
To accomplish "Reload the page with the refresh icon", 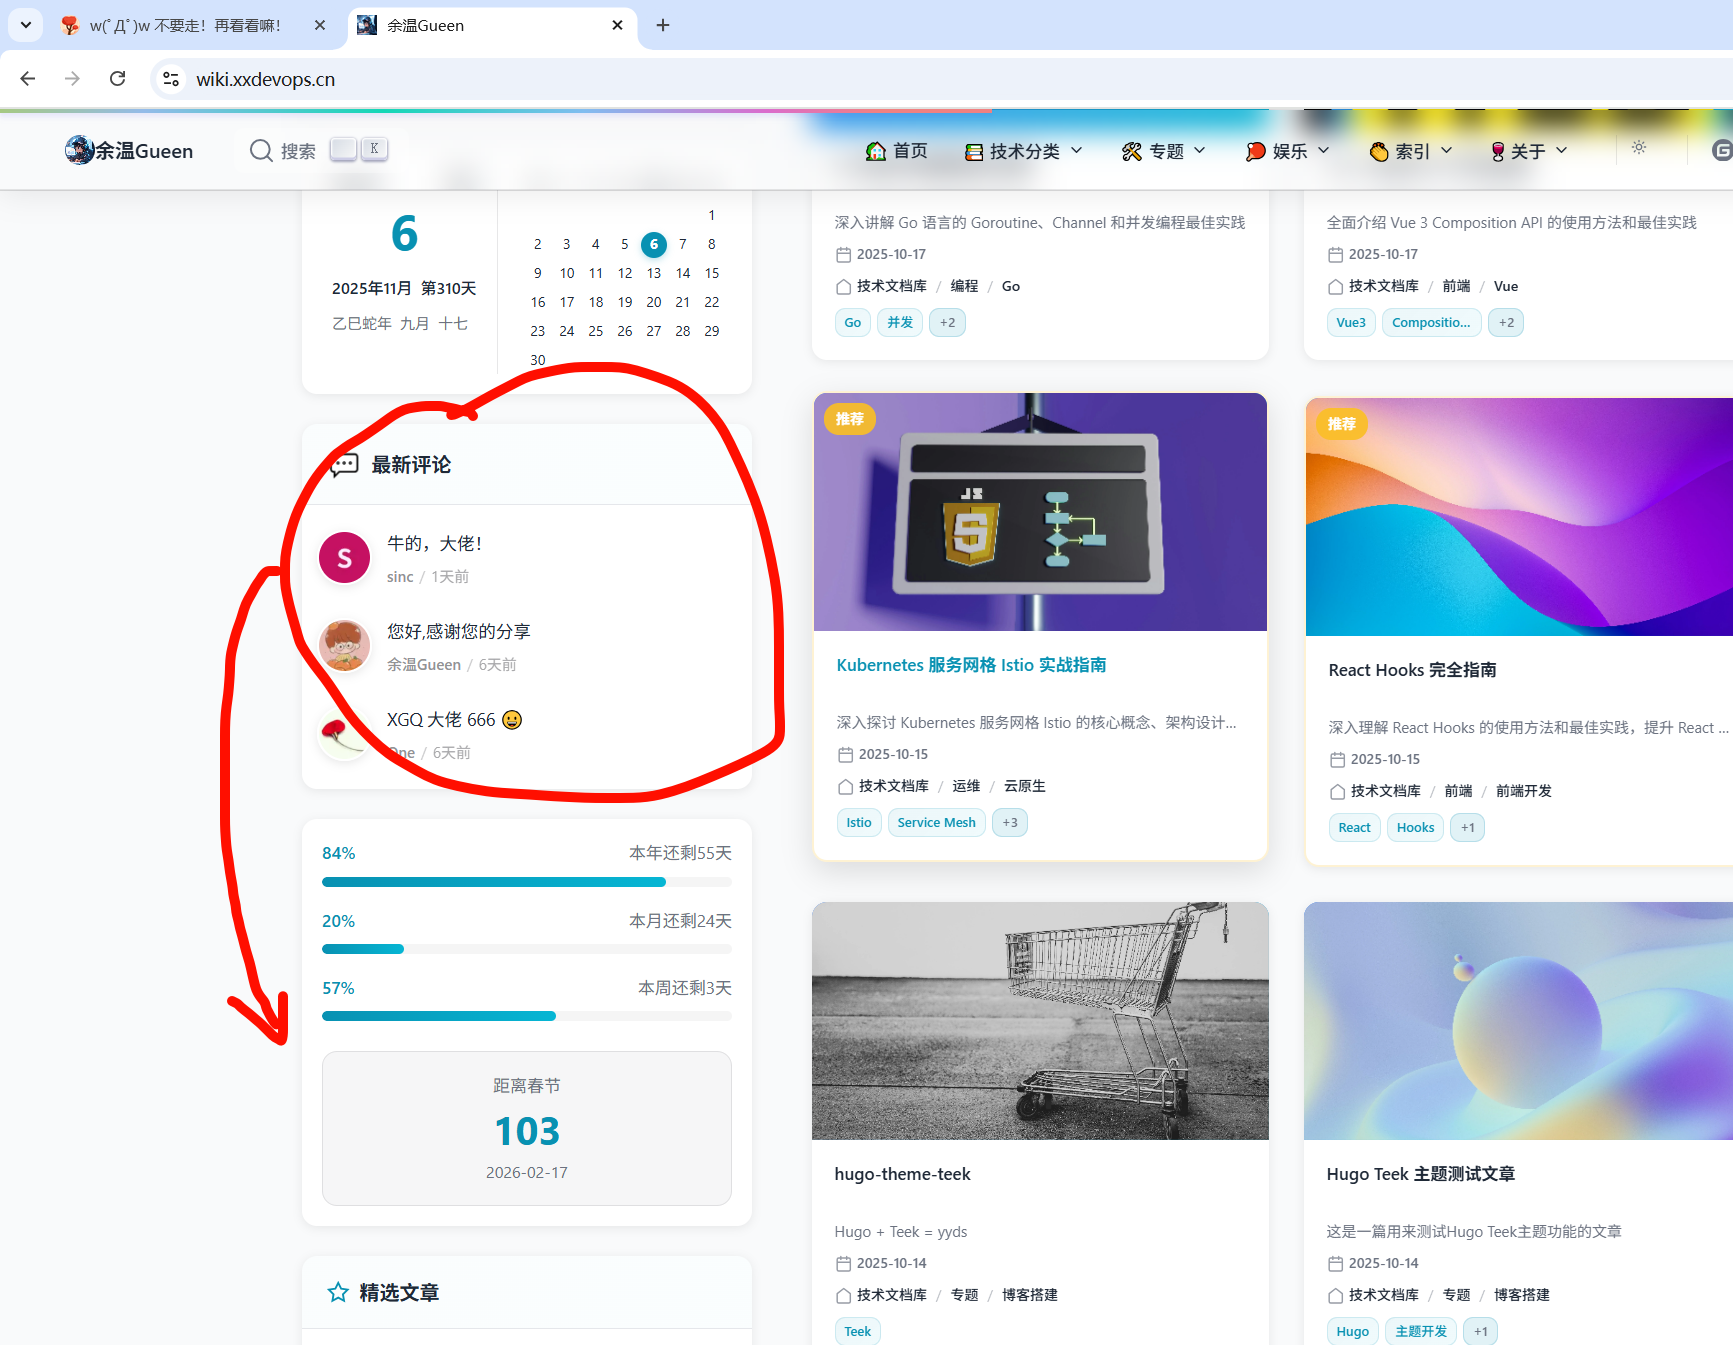I will 118,79.
